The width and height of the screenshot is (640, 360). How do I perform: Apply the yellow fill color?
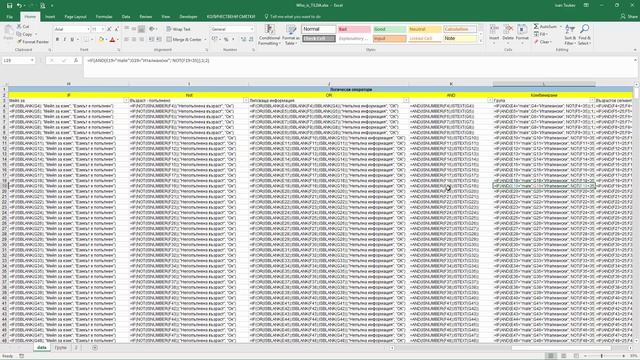pos(101,40)
